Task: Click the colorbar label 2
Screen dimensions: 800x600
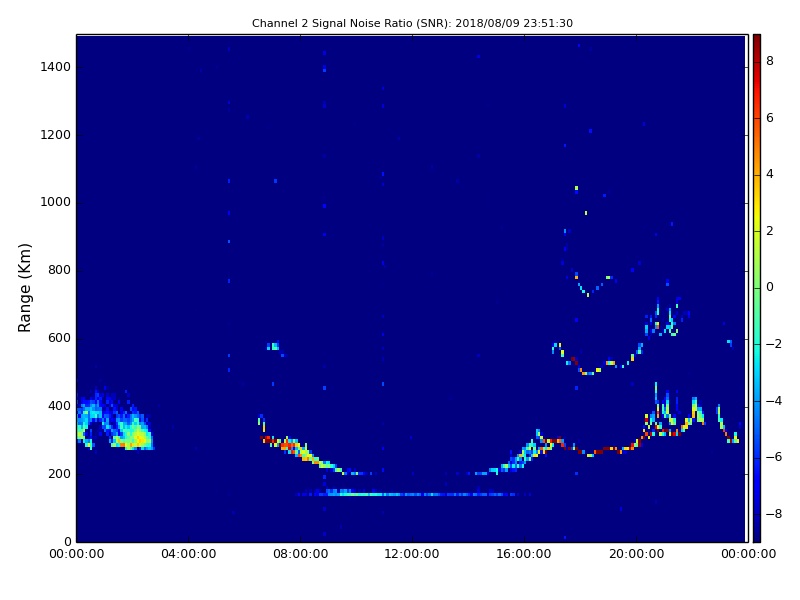Action: point(770,231)
